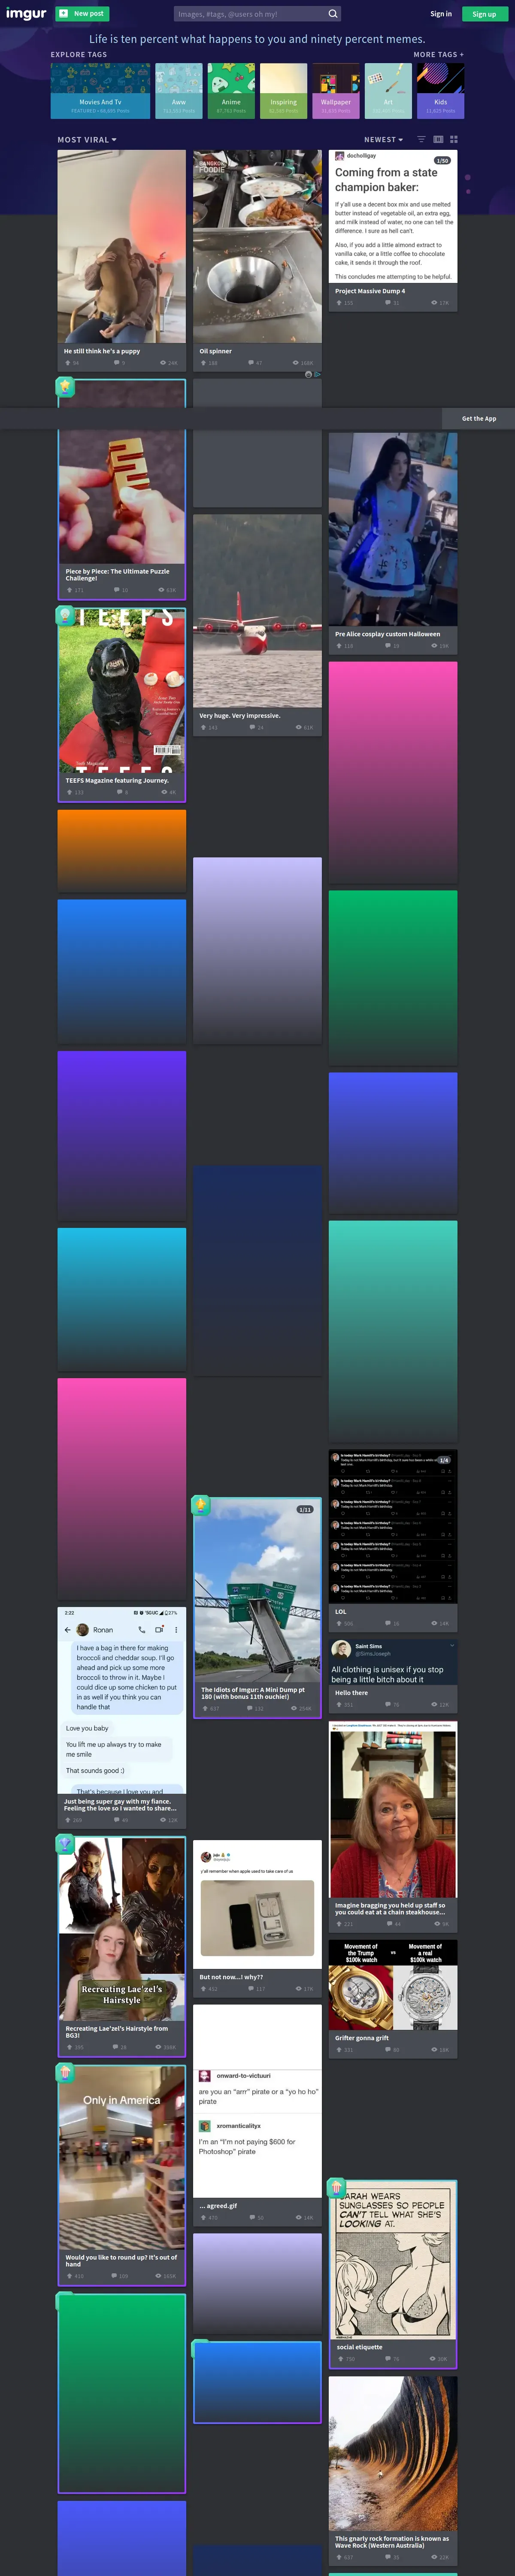Open the Alice cosplay photo thumbnail
The image size is (515, 2576).
(x=393, y=529)
